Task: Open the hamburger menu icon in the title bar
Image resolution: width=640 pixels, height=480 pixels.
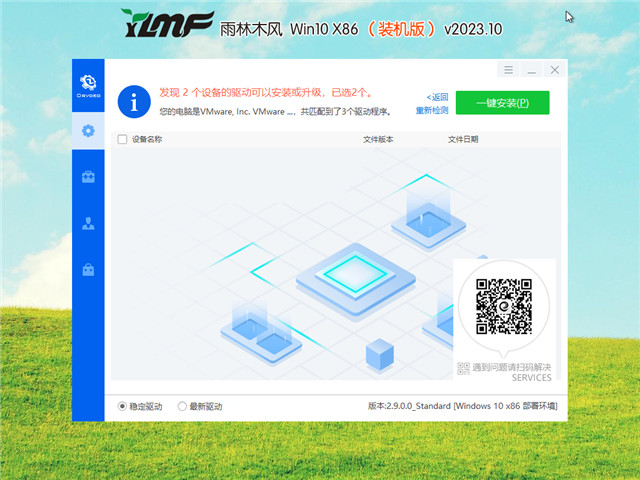Action: 508,70
